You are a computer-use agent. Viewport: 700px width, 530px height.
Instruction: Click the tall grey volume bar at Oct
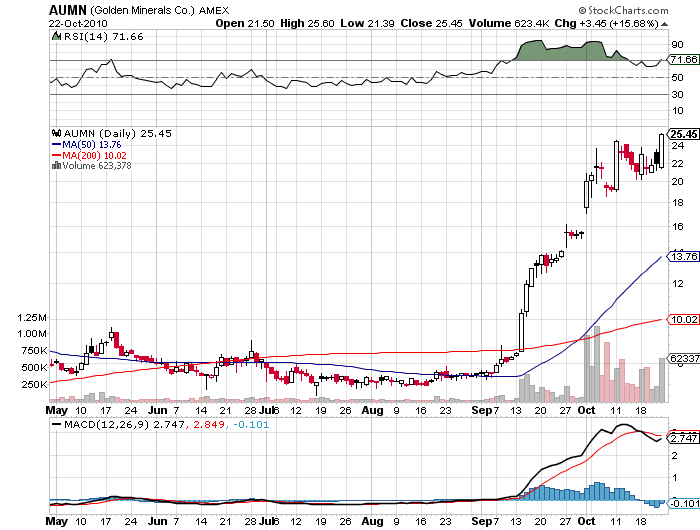[587, 368]
